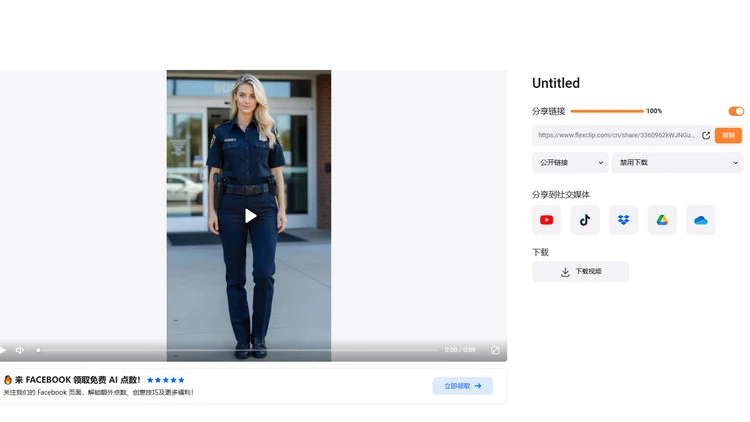The image size is (750, 422).
Task: Click the video progress seek bar
Action: pos(238,350)
